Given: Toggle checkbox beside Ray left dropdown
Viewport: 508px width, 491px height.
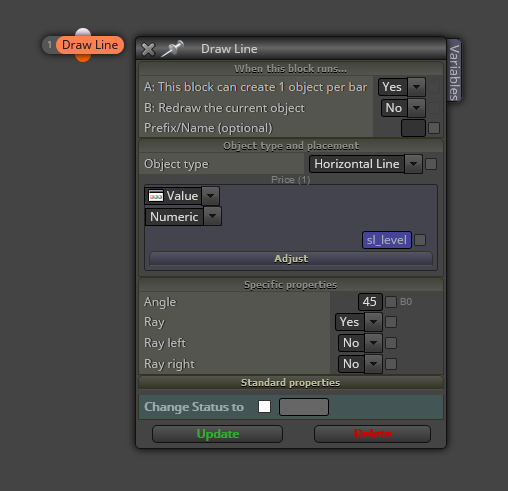Looking at the screenshot, I should coord(391,343).
